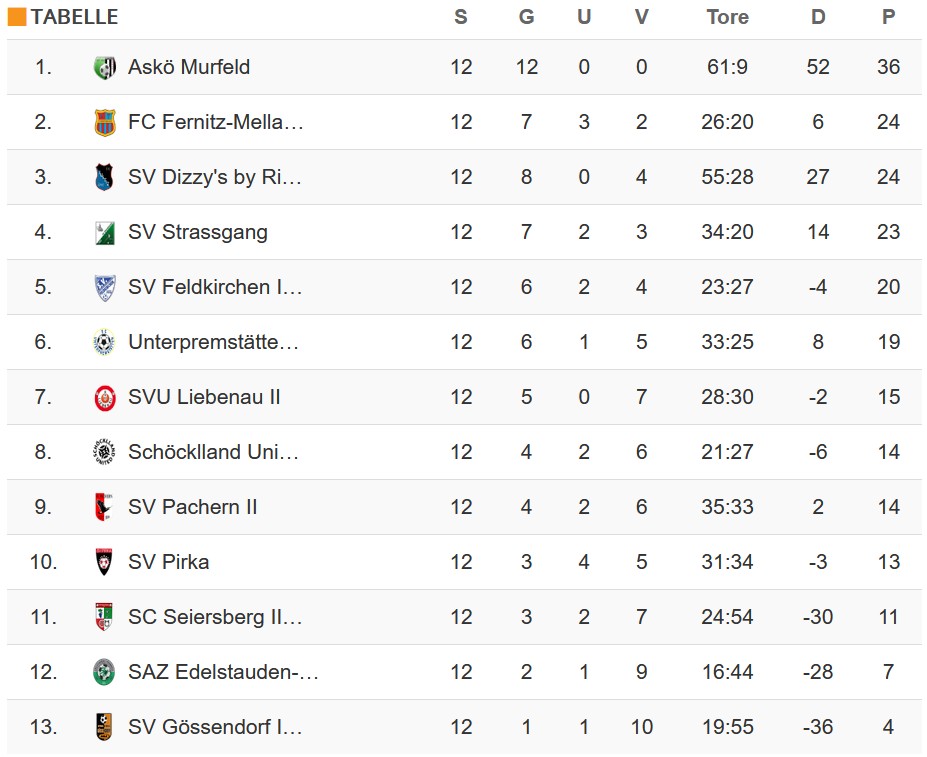Click the P points column header
Screen dimensions: 927x757
click(x=888, y=17)
